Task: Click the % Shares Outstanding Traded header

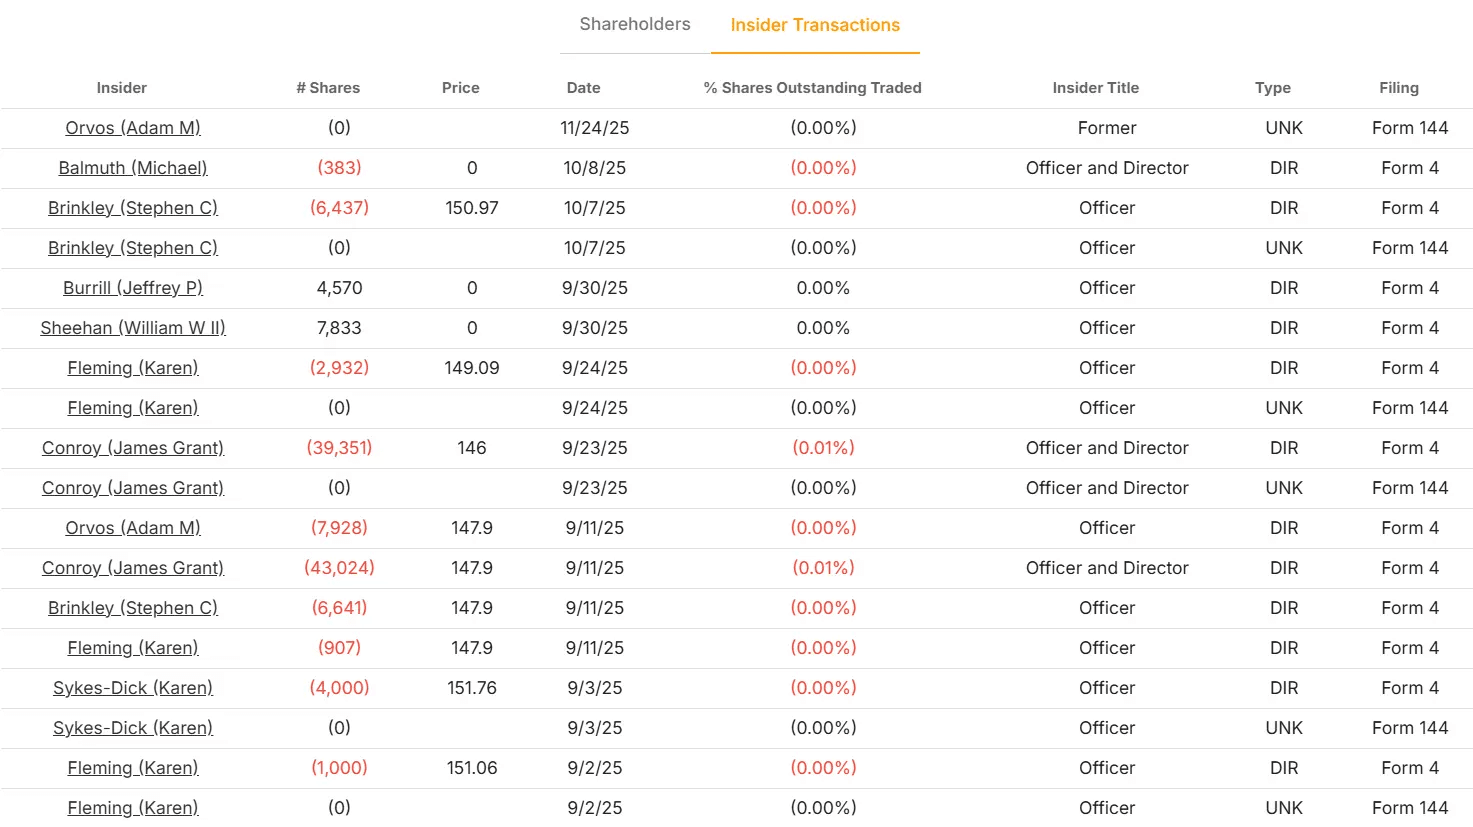Action: [812, 88]
